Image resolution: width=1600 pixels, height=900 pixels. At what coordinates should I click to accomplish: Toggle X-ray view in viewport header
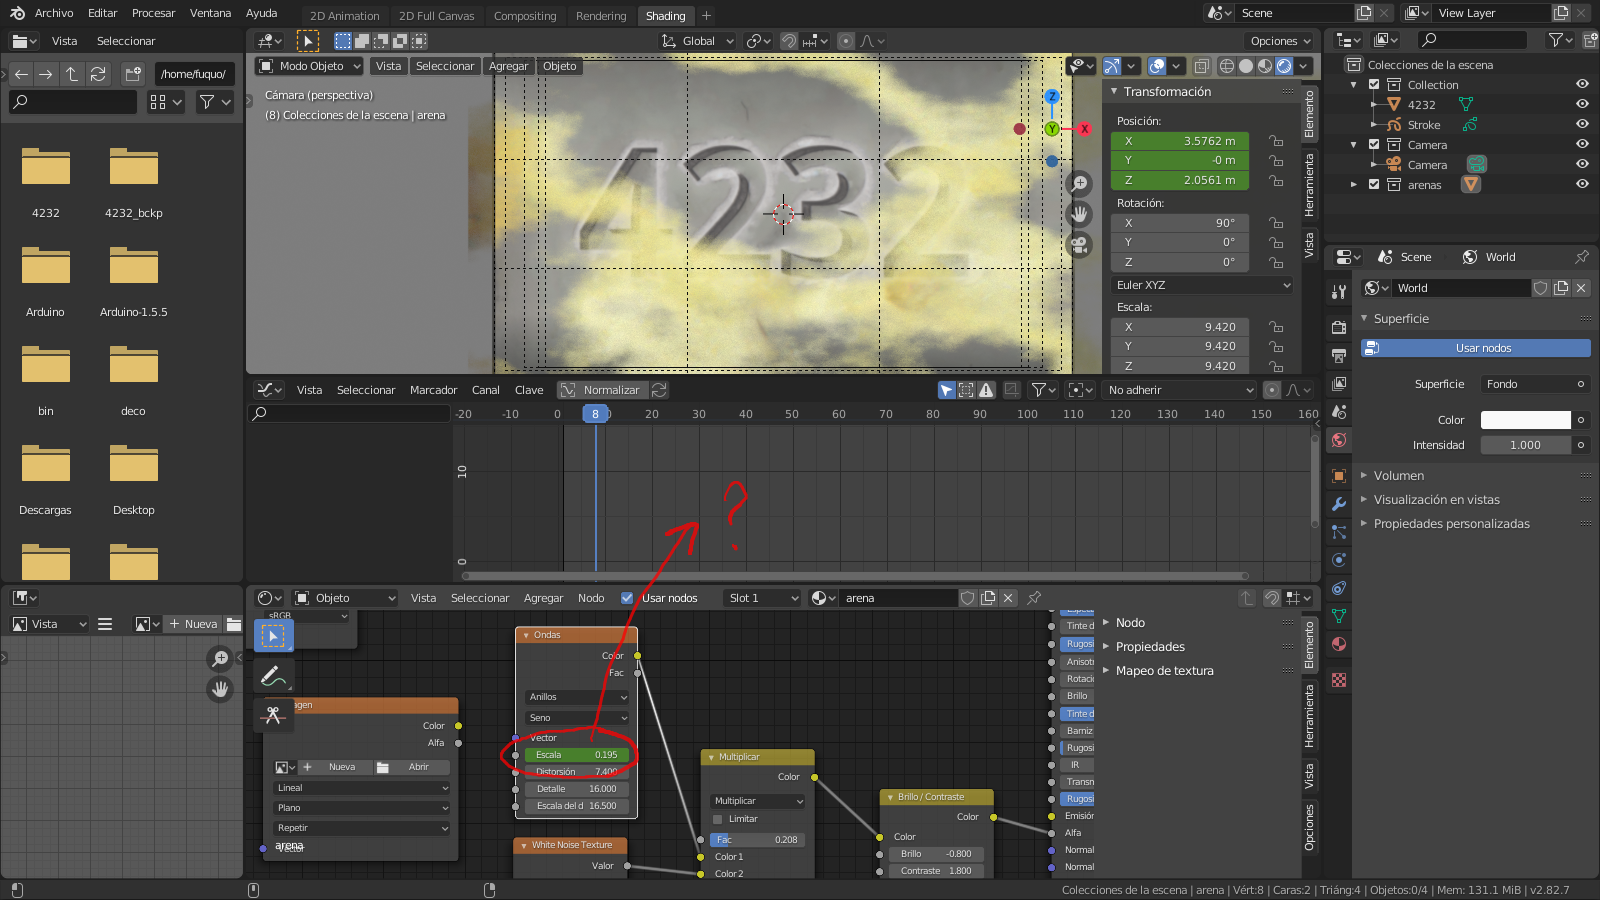(1202, 66)
